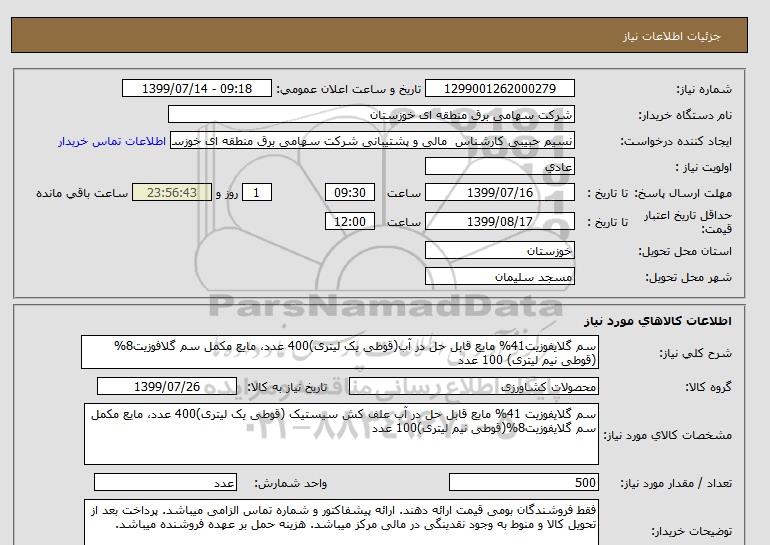This screenshot has width=770, height=545.
Task: Select the ساعت باقی مانده label
Action: pyautogui.click(x=82, y=193)
